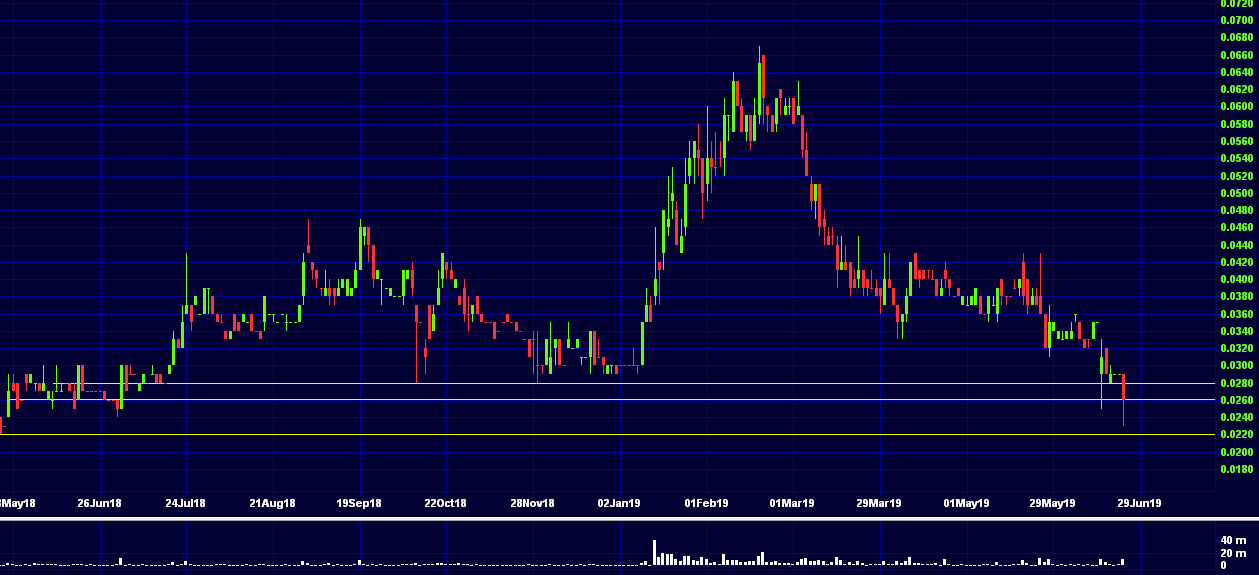Click the 01May19 date label

(x=966, y=503)
